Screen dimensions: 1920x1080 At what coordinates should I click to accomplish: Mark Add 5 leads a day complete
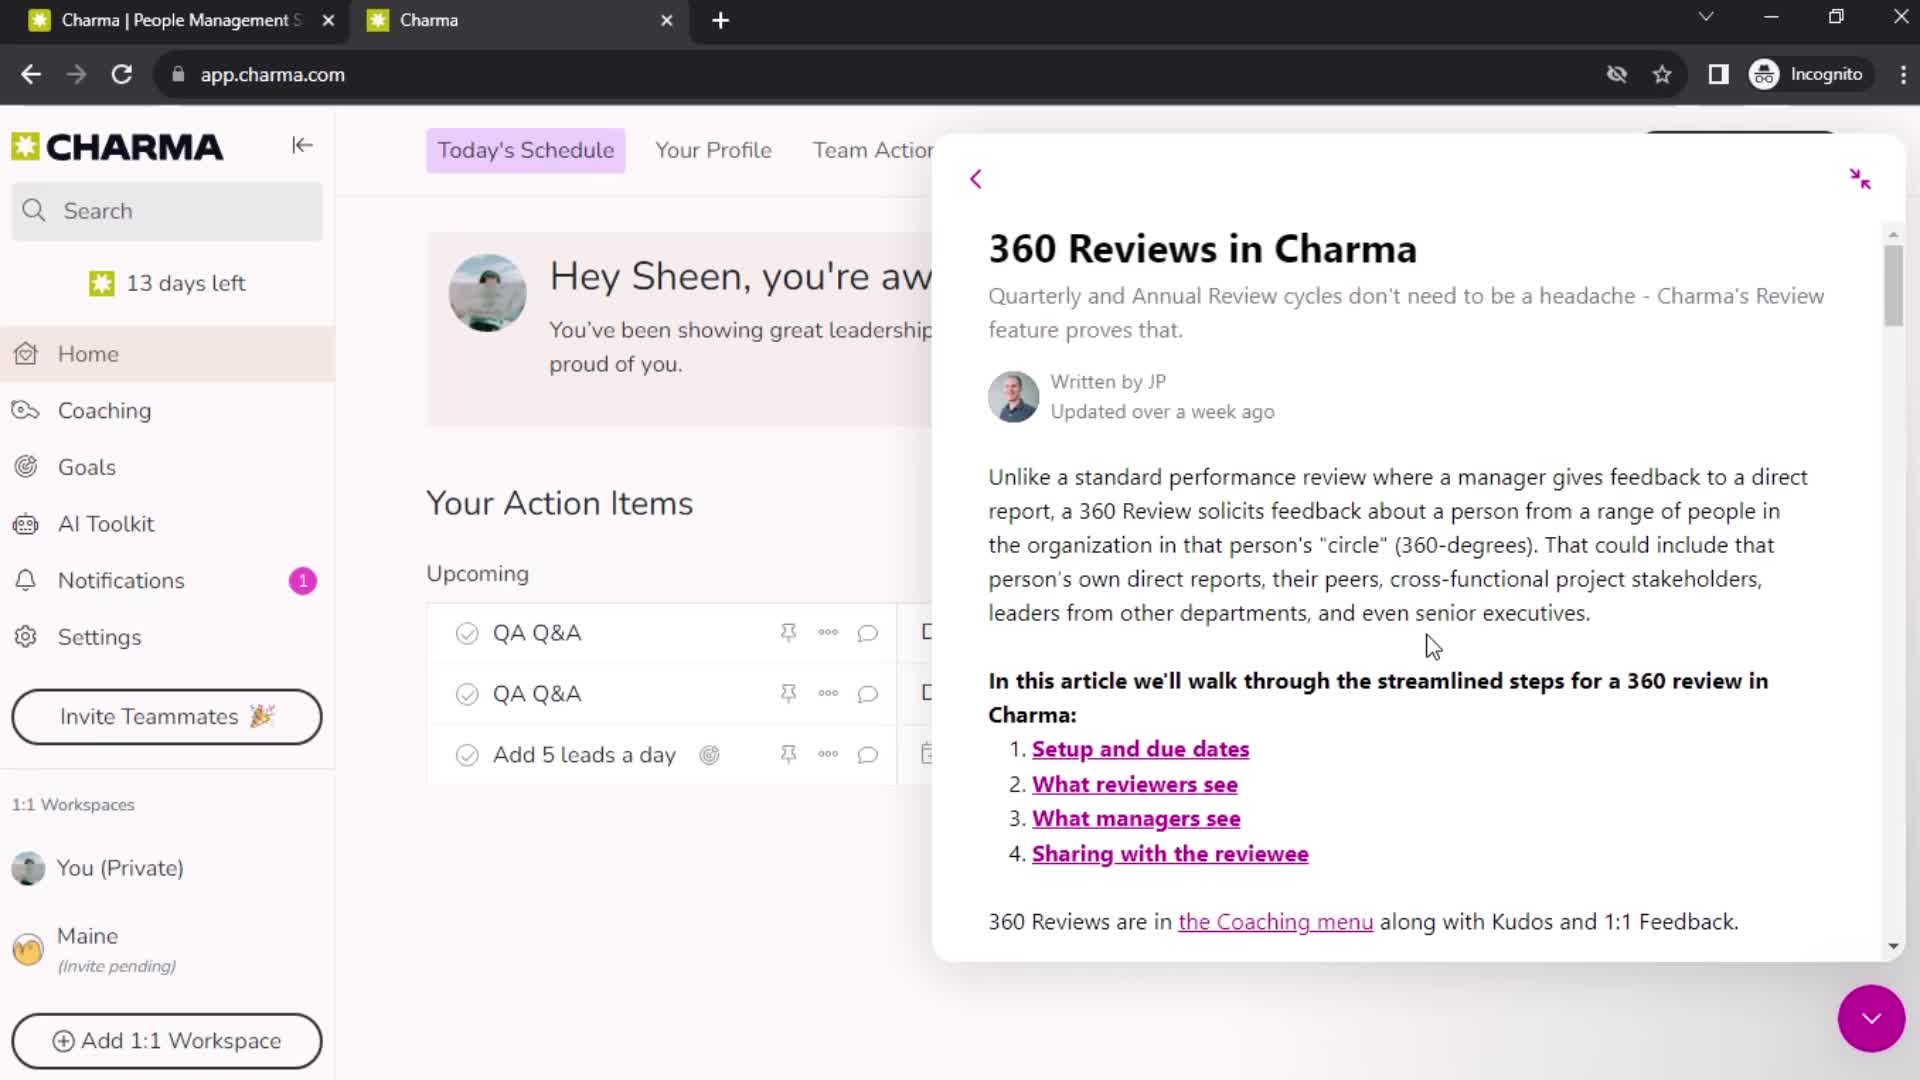pyautogui.click(x=467, y=755)
